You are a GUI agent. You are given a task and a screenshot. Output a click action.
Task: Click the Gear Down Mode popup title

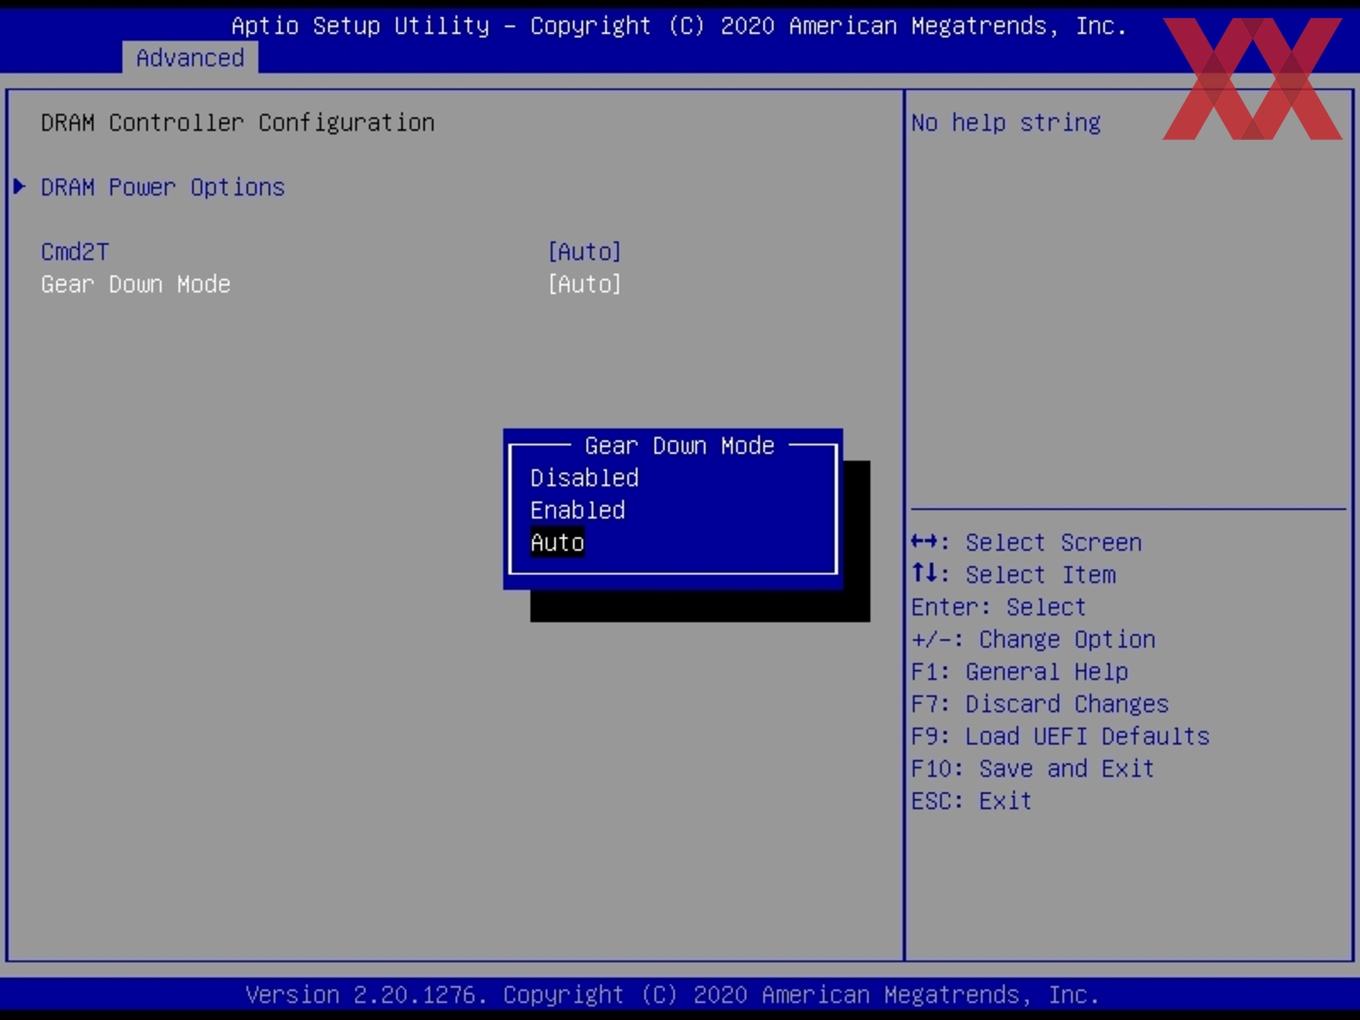pyautogui.click(x=679, y=446)
